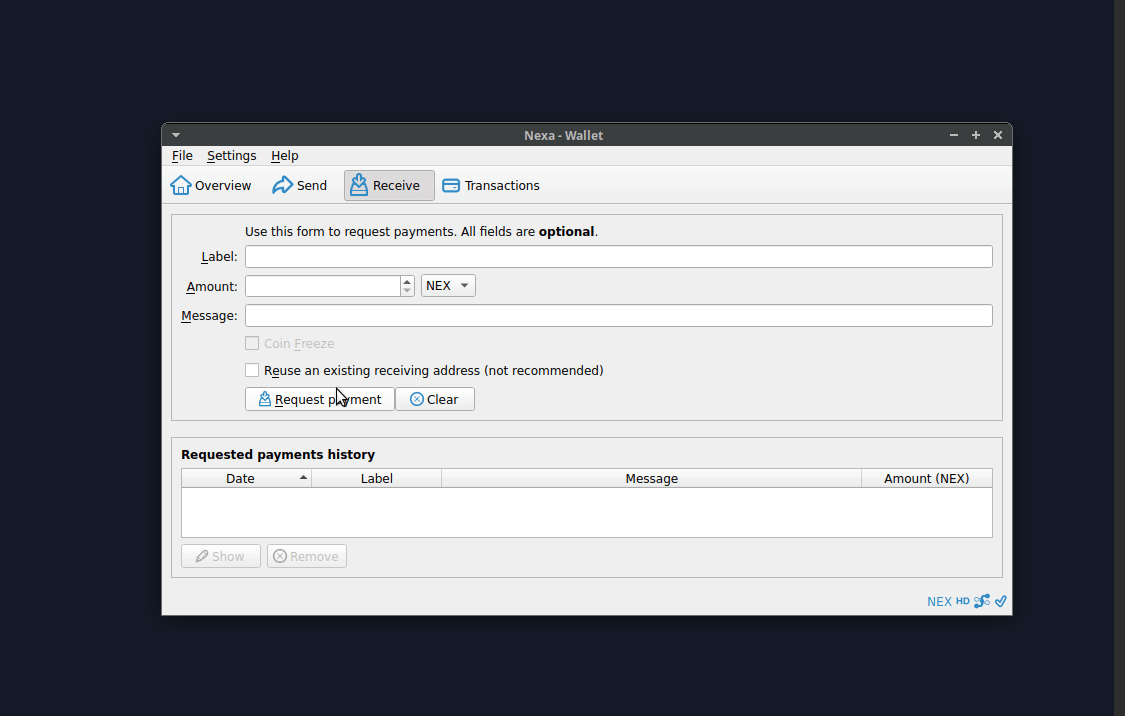This screenshot has height=716, width=1125.
Task: Click the NEX unit status bar label
Action: 939,602
